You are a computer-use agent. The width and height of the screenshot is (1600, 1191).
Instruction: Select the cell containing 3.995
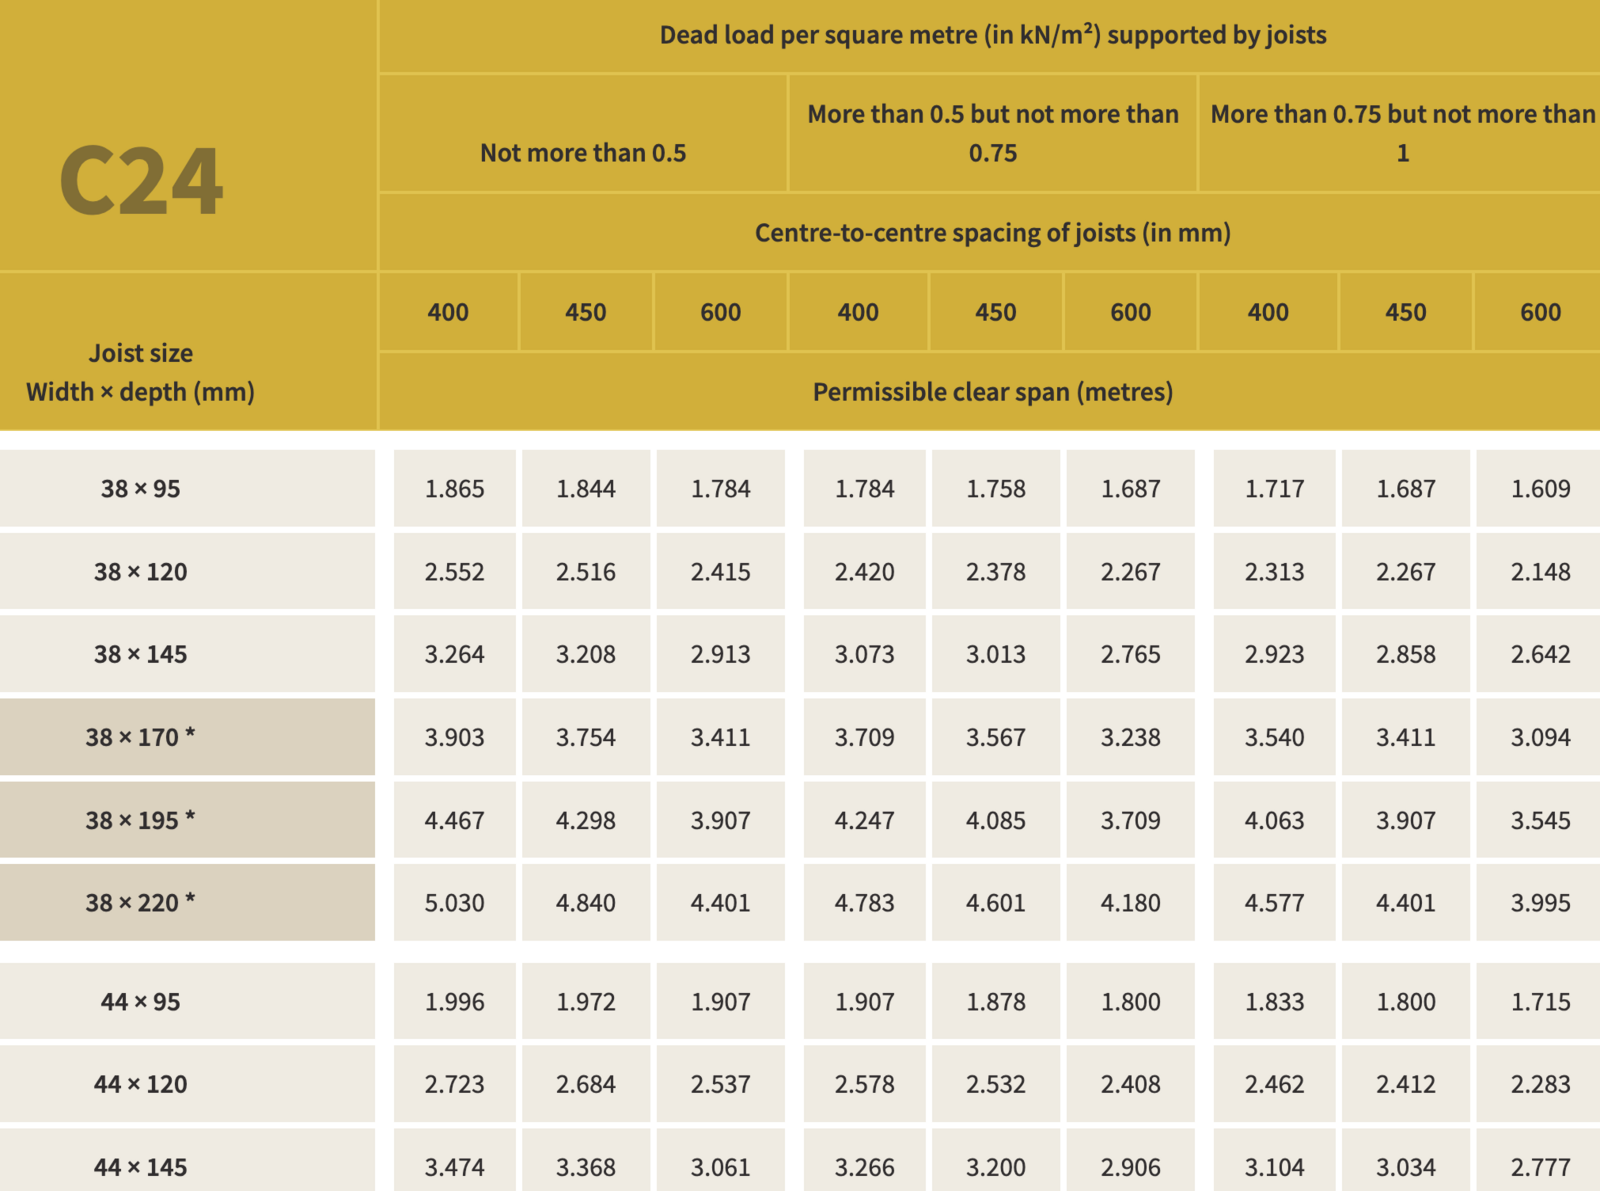[x=1540, y=903]
